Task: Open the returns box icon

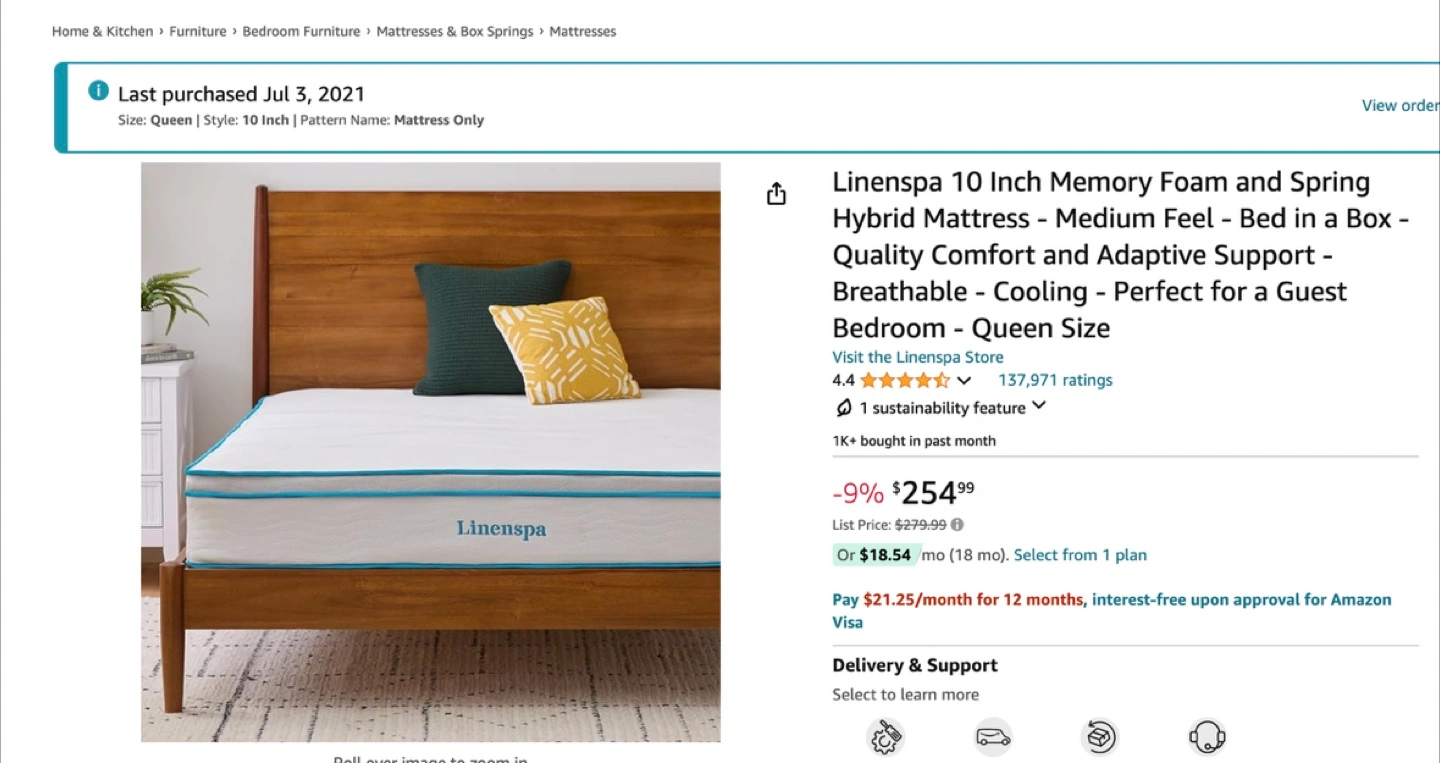Action: pos(1100,738)
